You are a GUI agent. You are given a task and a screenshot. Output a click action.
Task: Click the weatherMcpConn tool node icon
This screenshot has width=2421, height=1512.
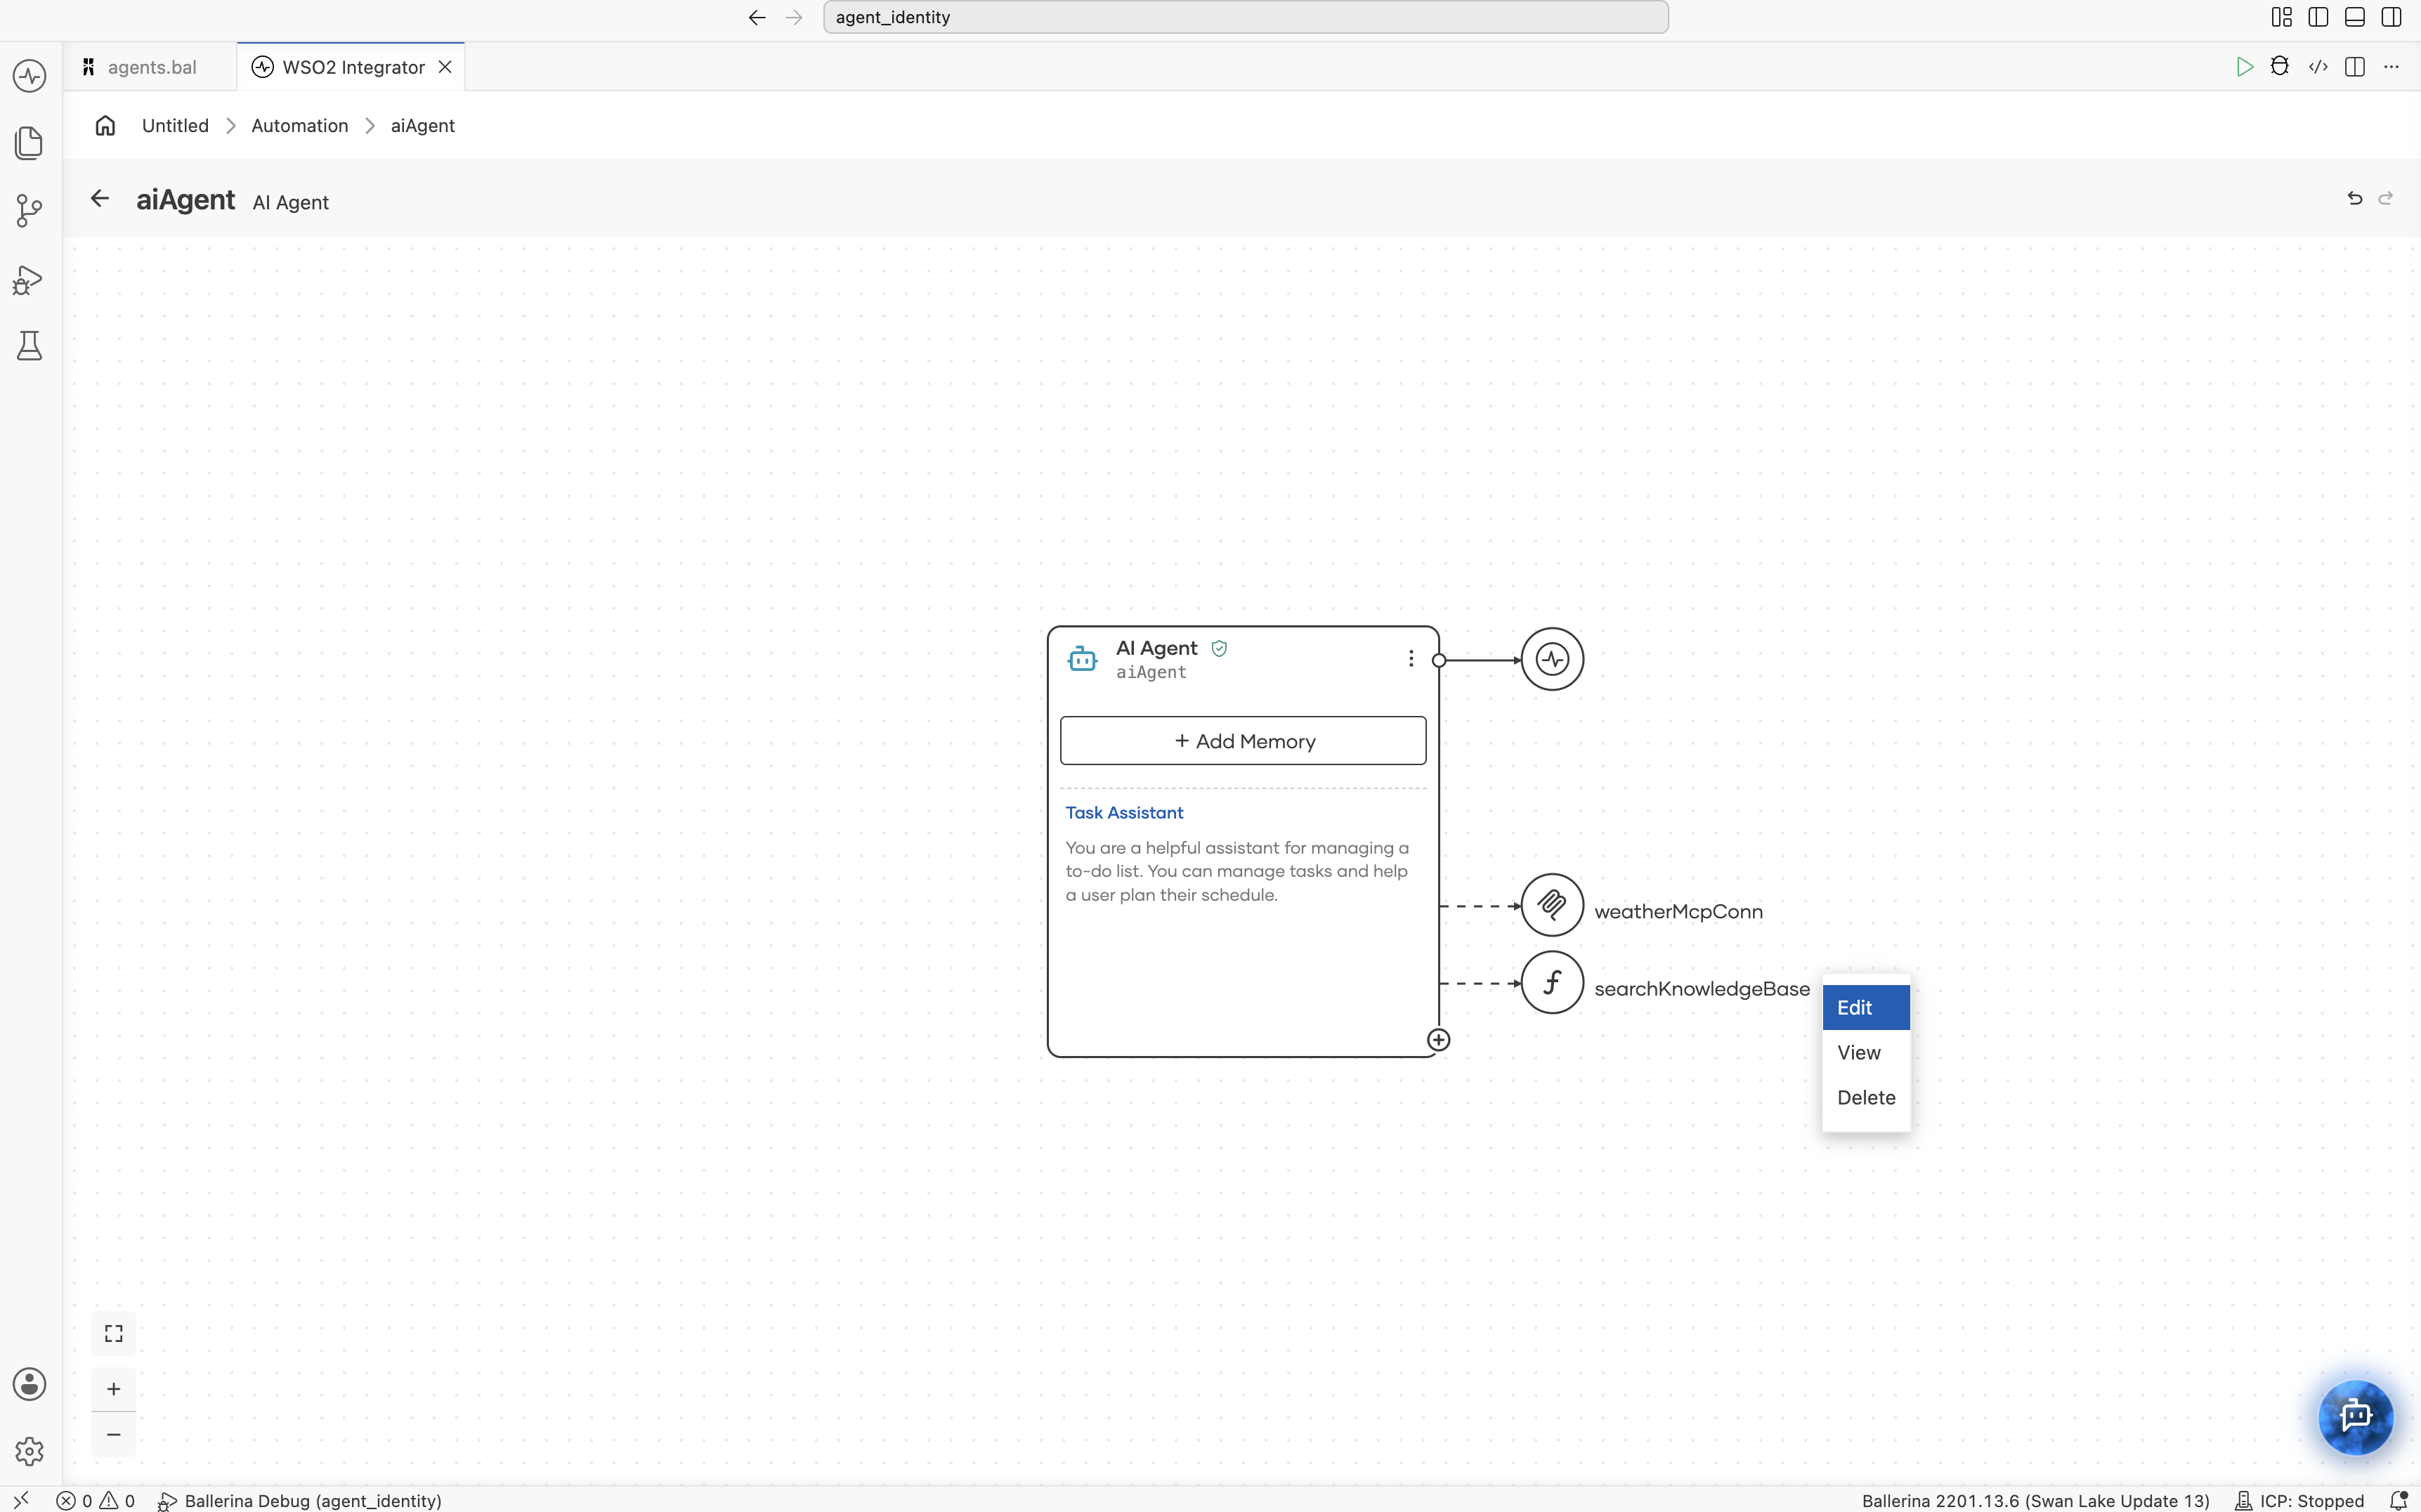click(x=1552, y=905)
